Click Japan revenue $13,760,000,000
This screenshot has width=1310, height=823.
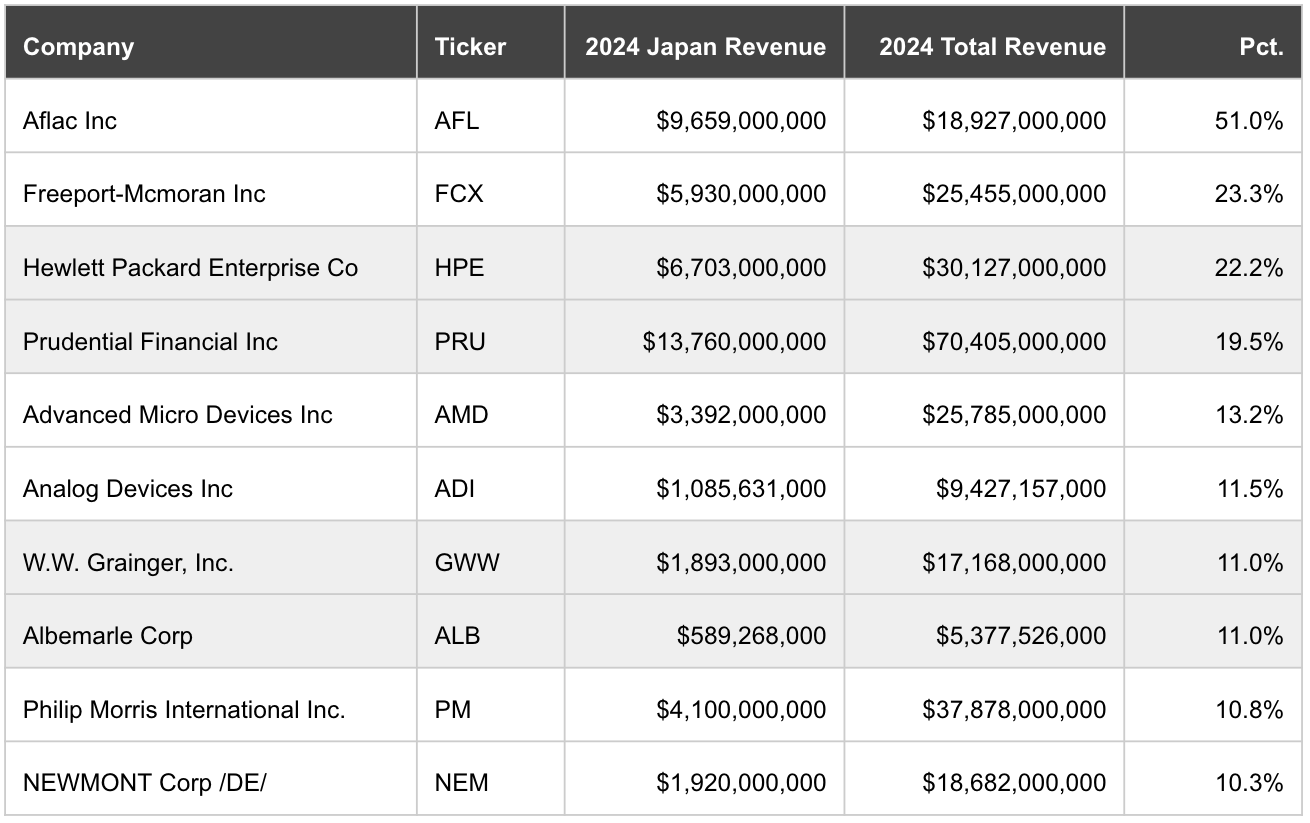pos(704,337)
